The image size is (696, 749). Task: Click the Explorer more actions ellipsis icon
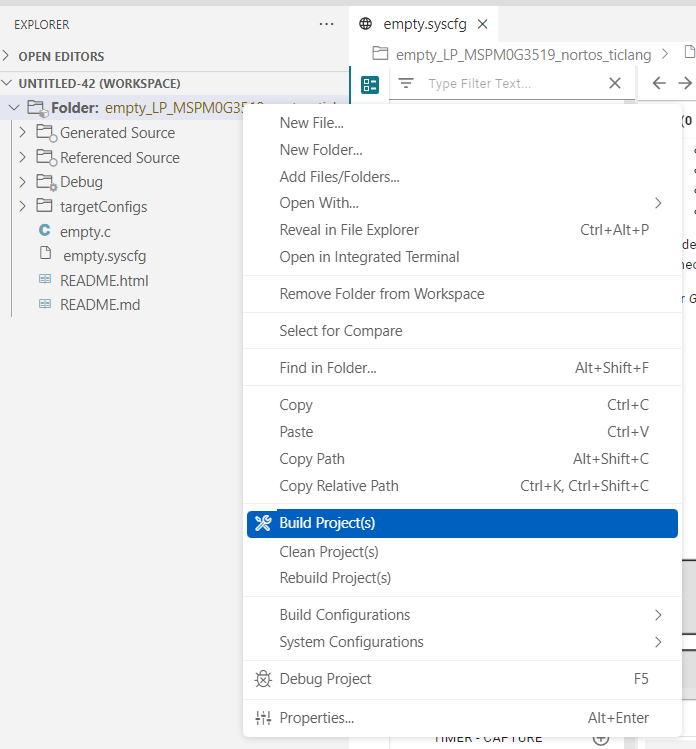click(326, 24)
